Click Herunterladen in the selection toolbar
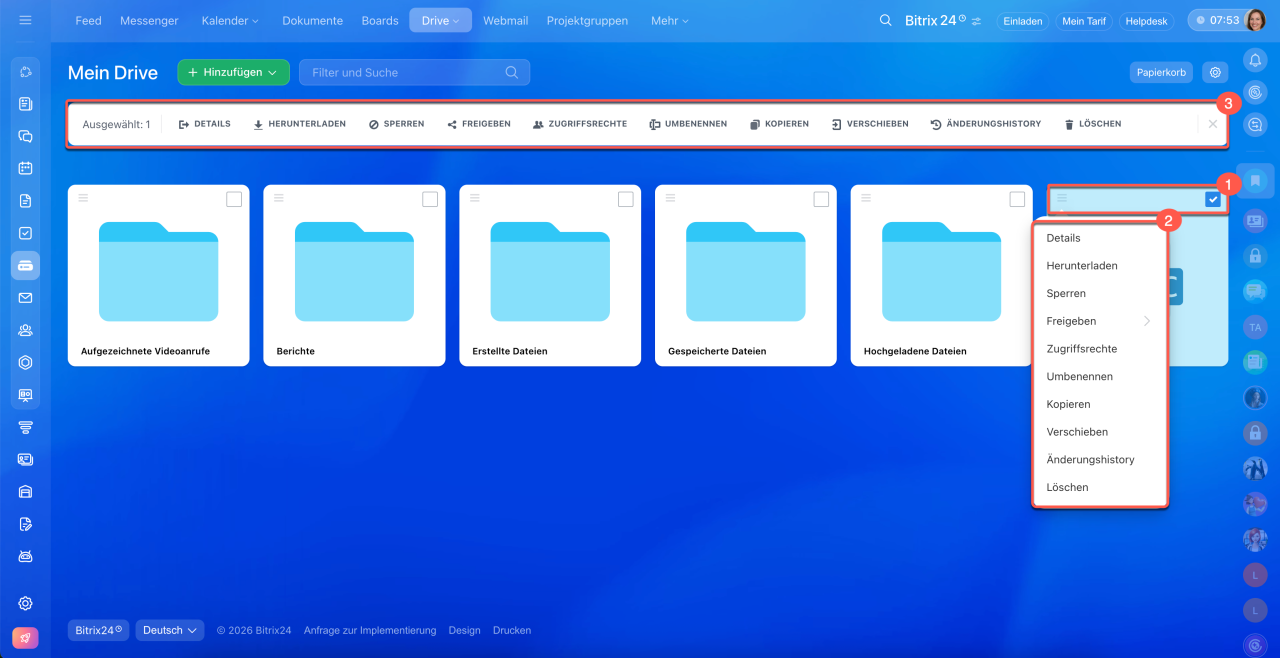Viewport: 1280px width, 658px height. click(x=299, y=124)
